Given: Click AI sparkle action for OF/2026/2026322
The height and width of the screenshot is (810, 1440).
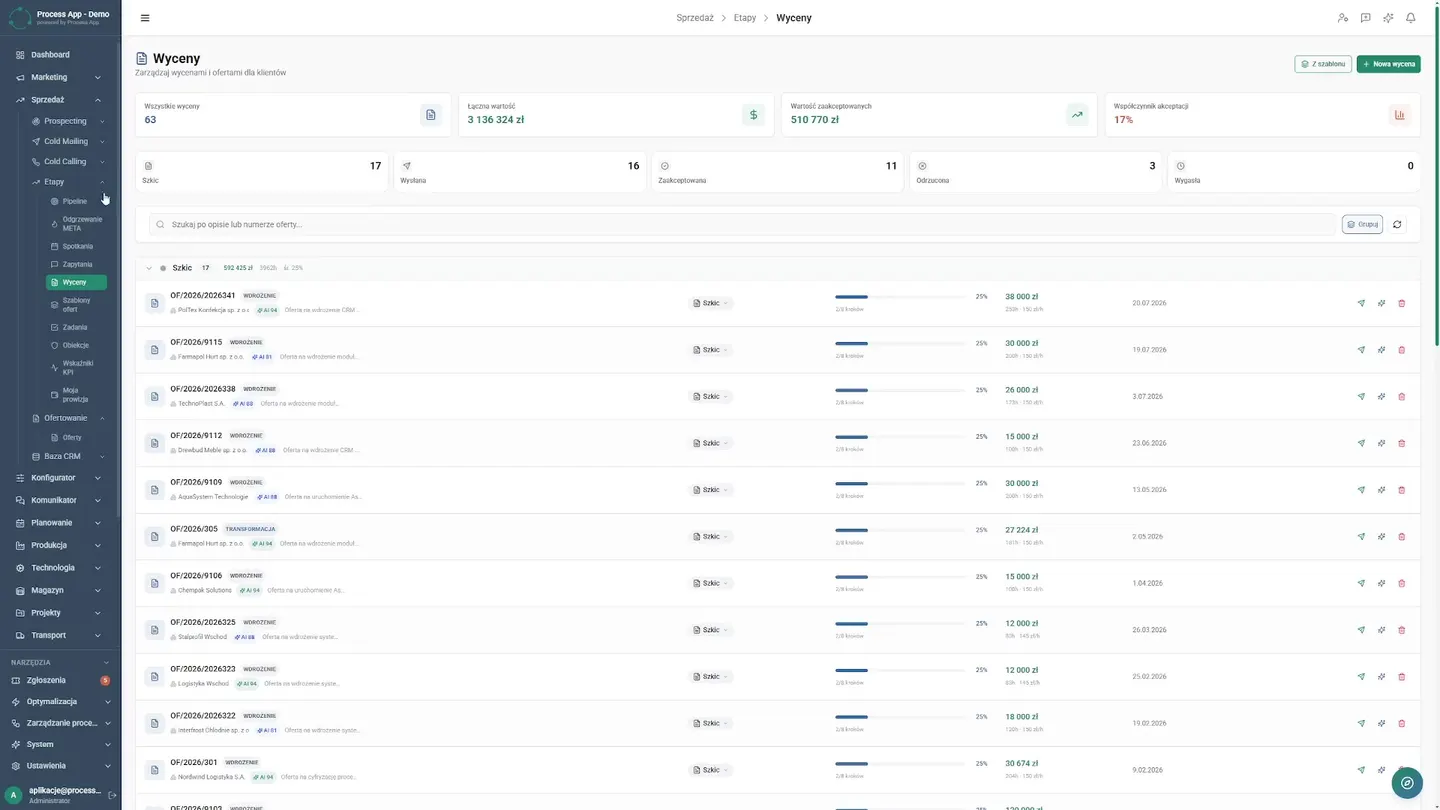Looking at the screenshot, I should tap(1381, 723).
